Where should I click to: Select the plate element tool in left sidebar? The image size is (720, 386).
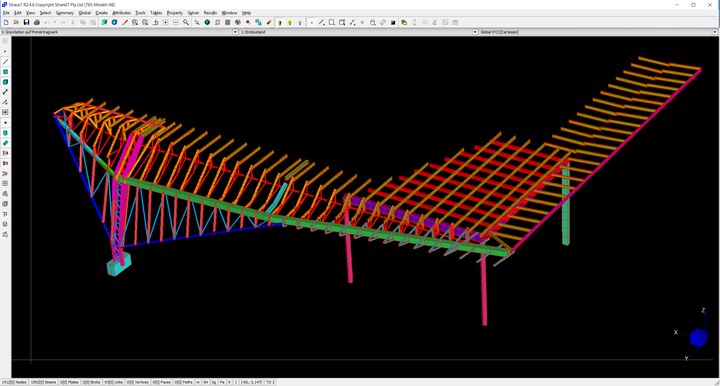(5, 72)
